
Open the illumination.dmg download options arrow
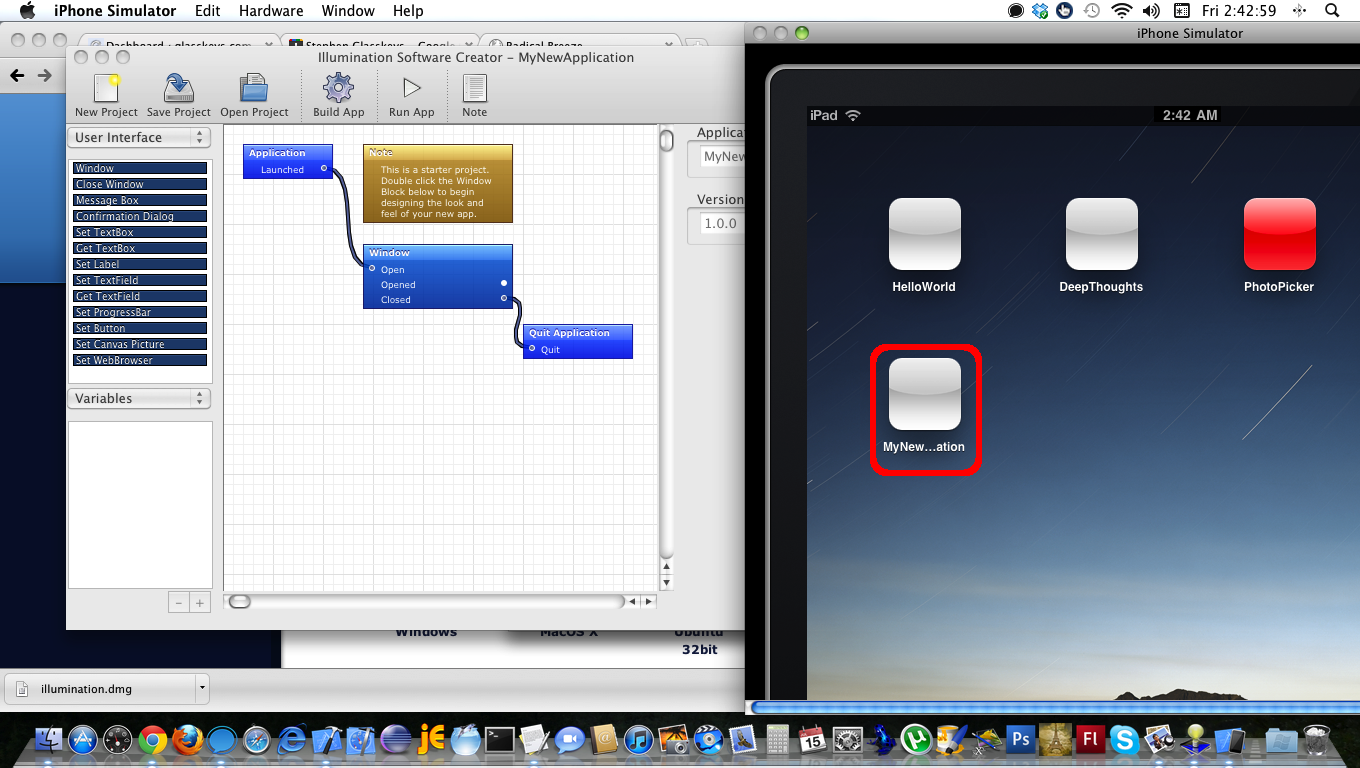tap(202, 688)
